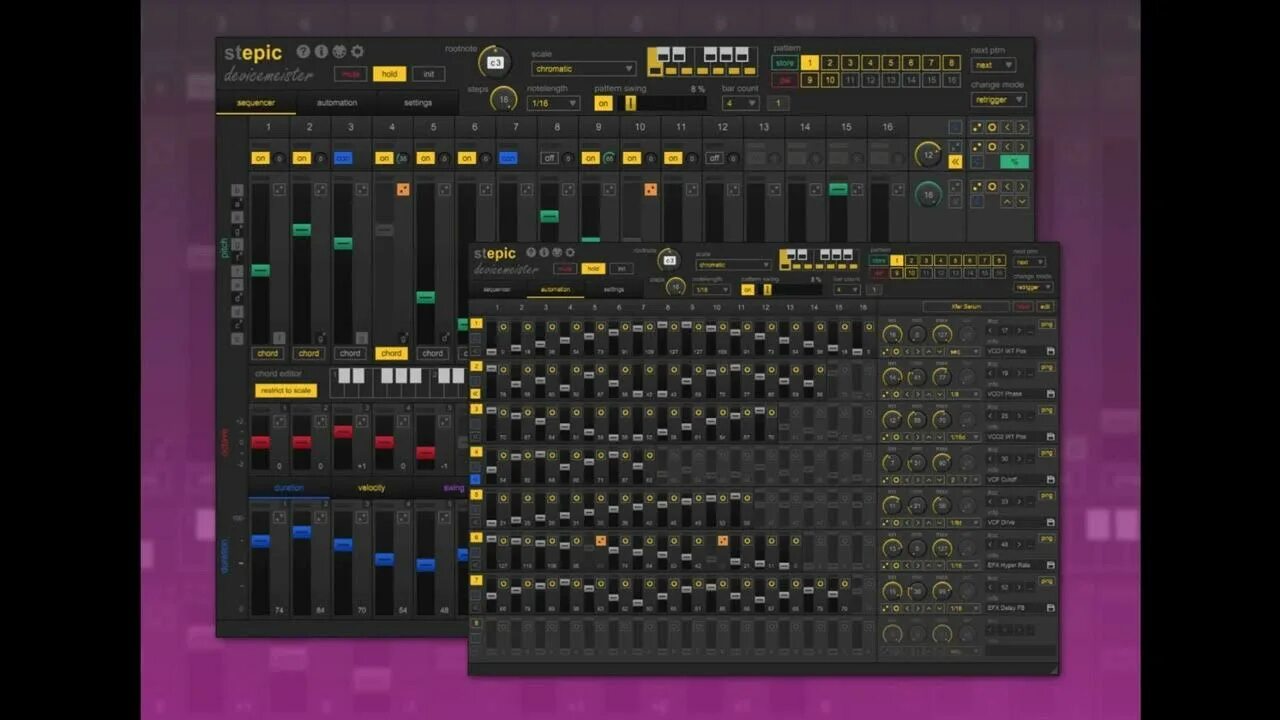Click the edit button next to Xfer Serum

[1045, 307]
